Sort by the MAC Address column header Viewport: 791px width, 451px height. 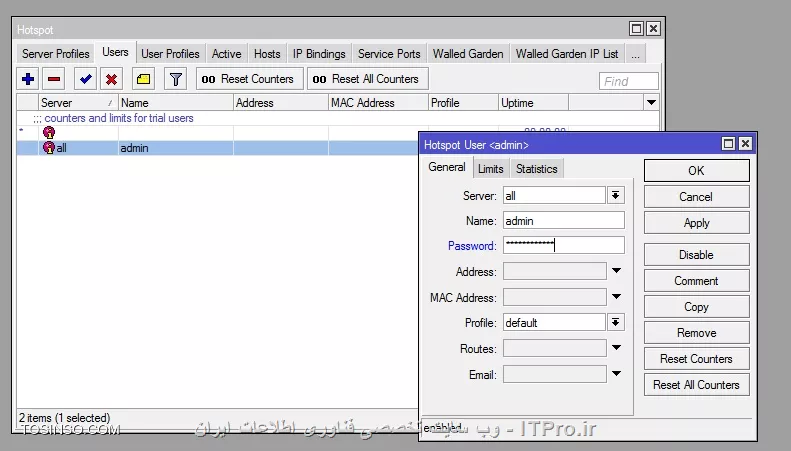point(378,102)
